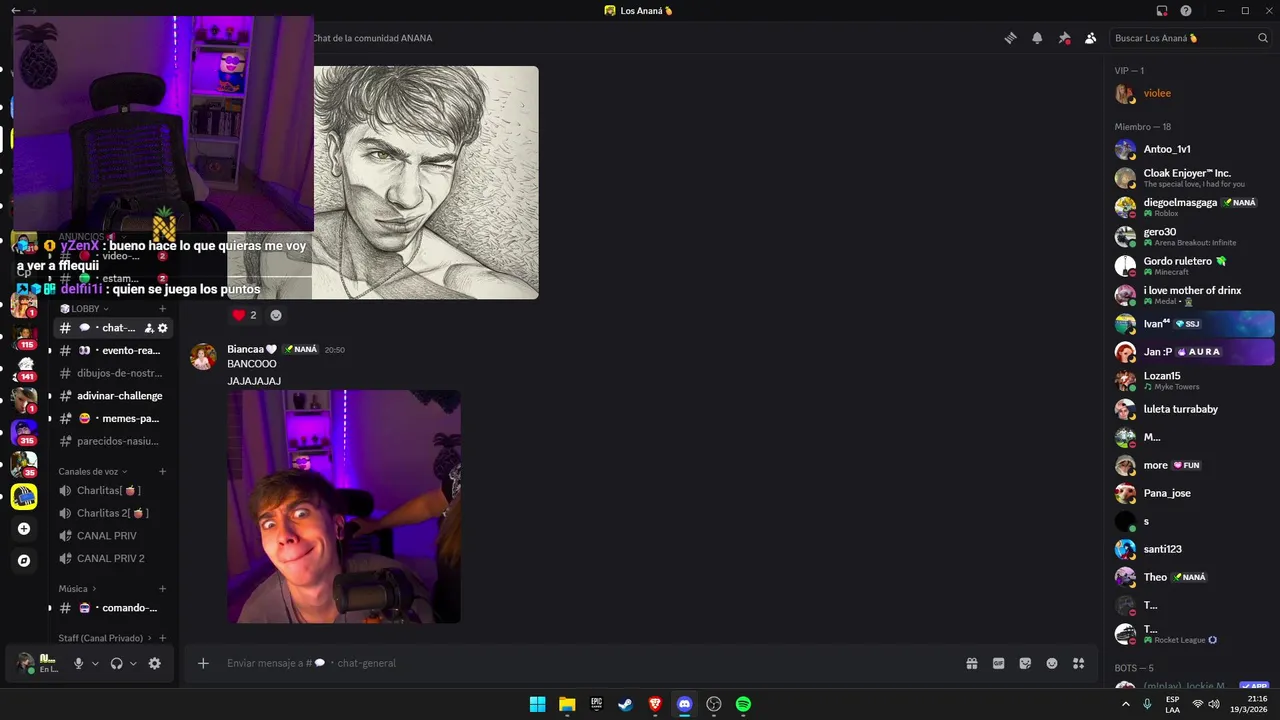
Task: Send a gift using the gift icon
Action: (971, 663)
